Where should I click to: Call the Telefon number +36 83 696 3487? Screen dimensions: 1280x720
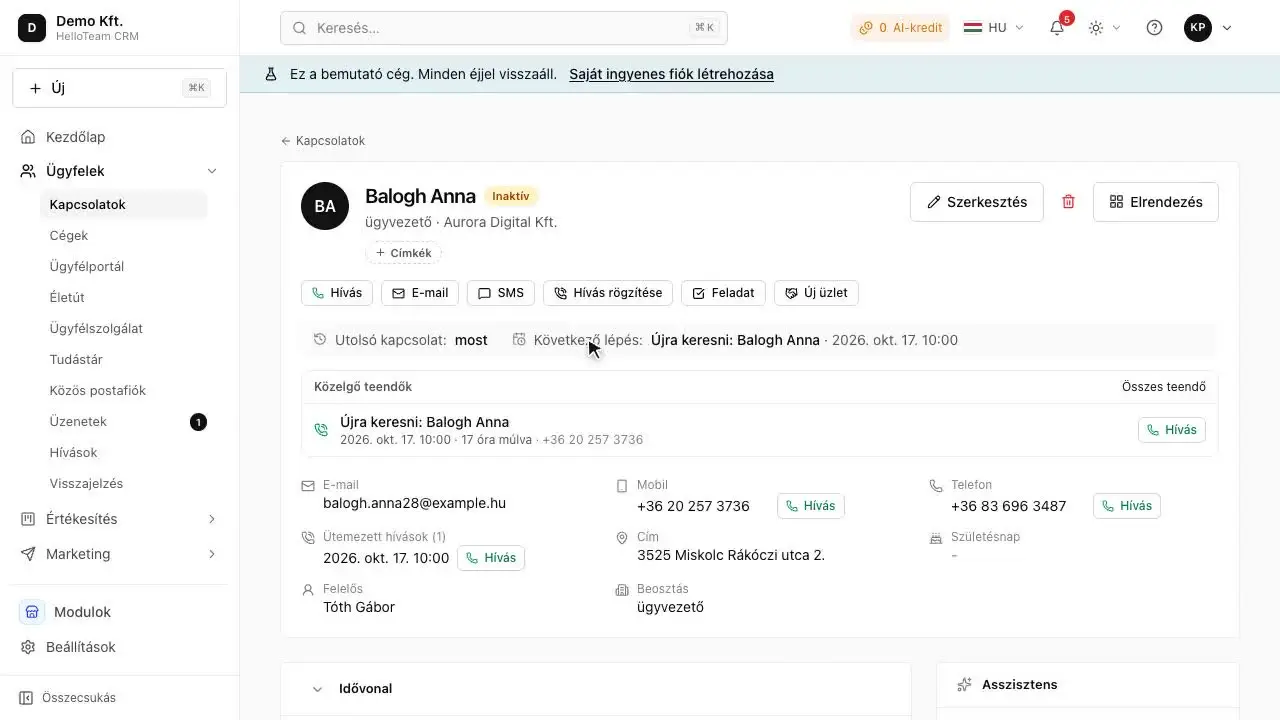pos(1127,506)
